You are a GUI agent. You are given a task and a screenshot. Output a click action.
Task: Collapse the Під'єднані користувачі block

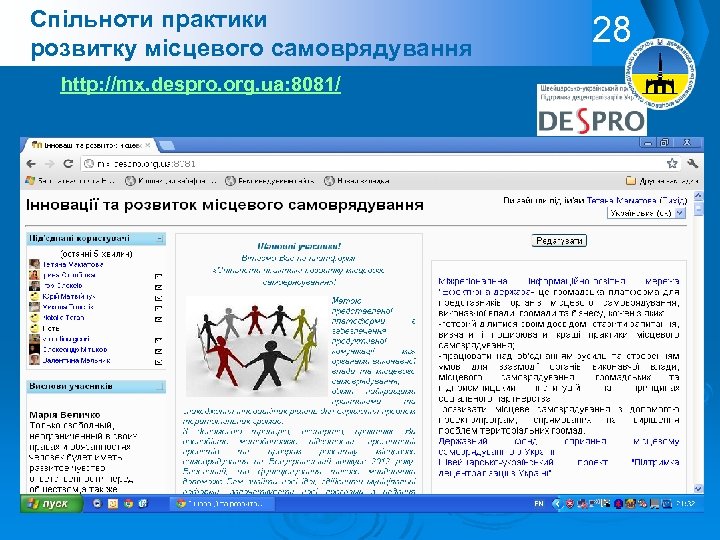(159, 239)
